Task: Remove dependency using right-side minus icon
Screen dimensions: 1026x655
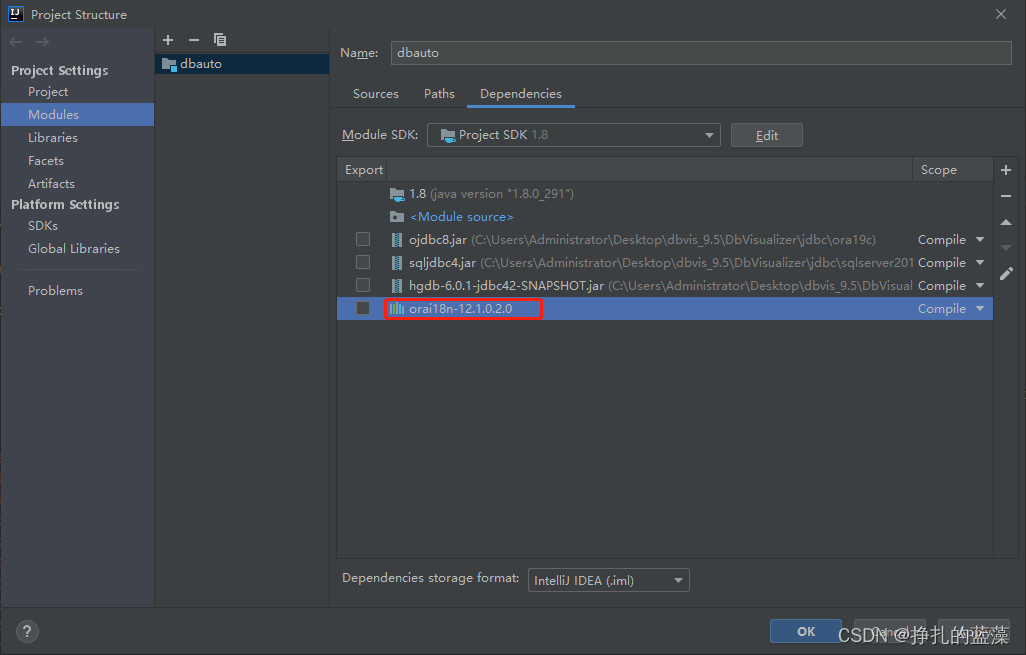Action: (x=1006, y=196)
